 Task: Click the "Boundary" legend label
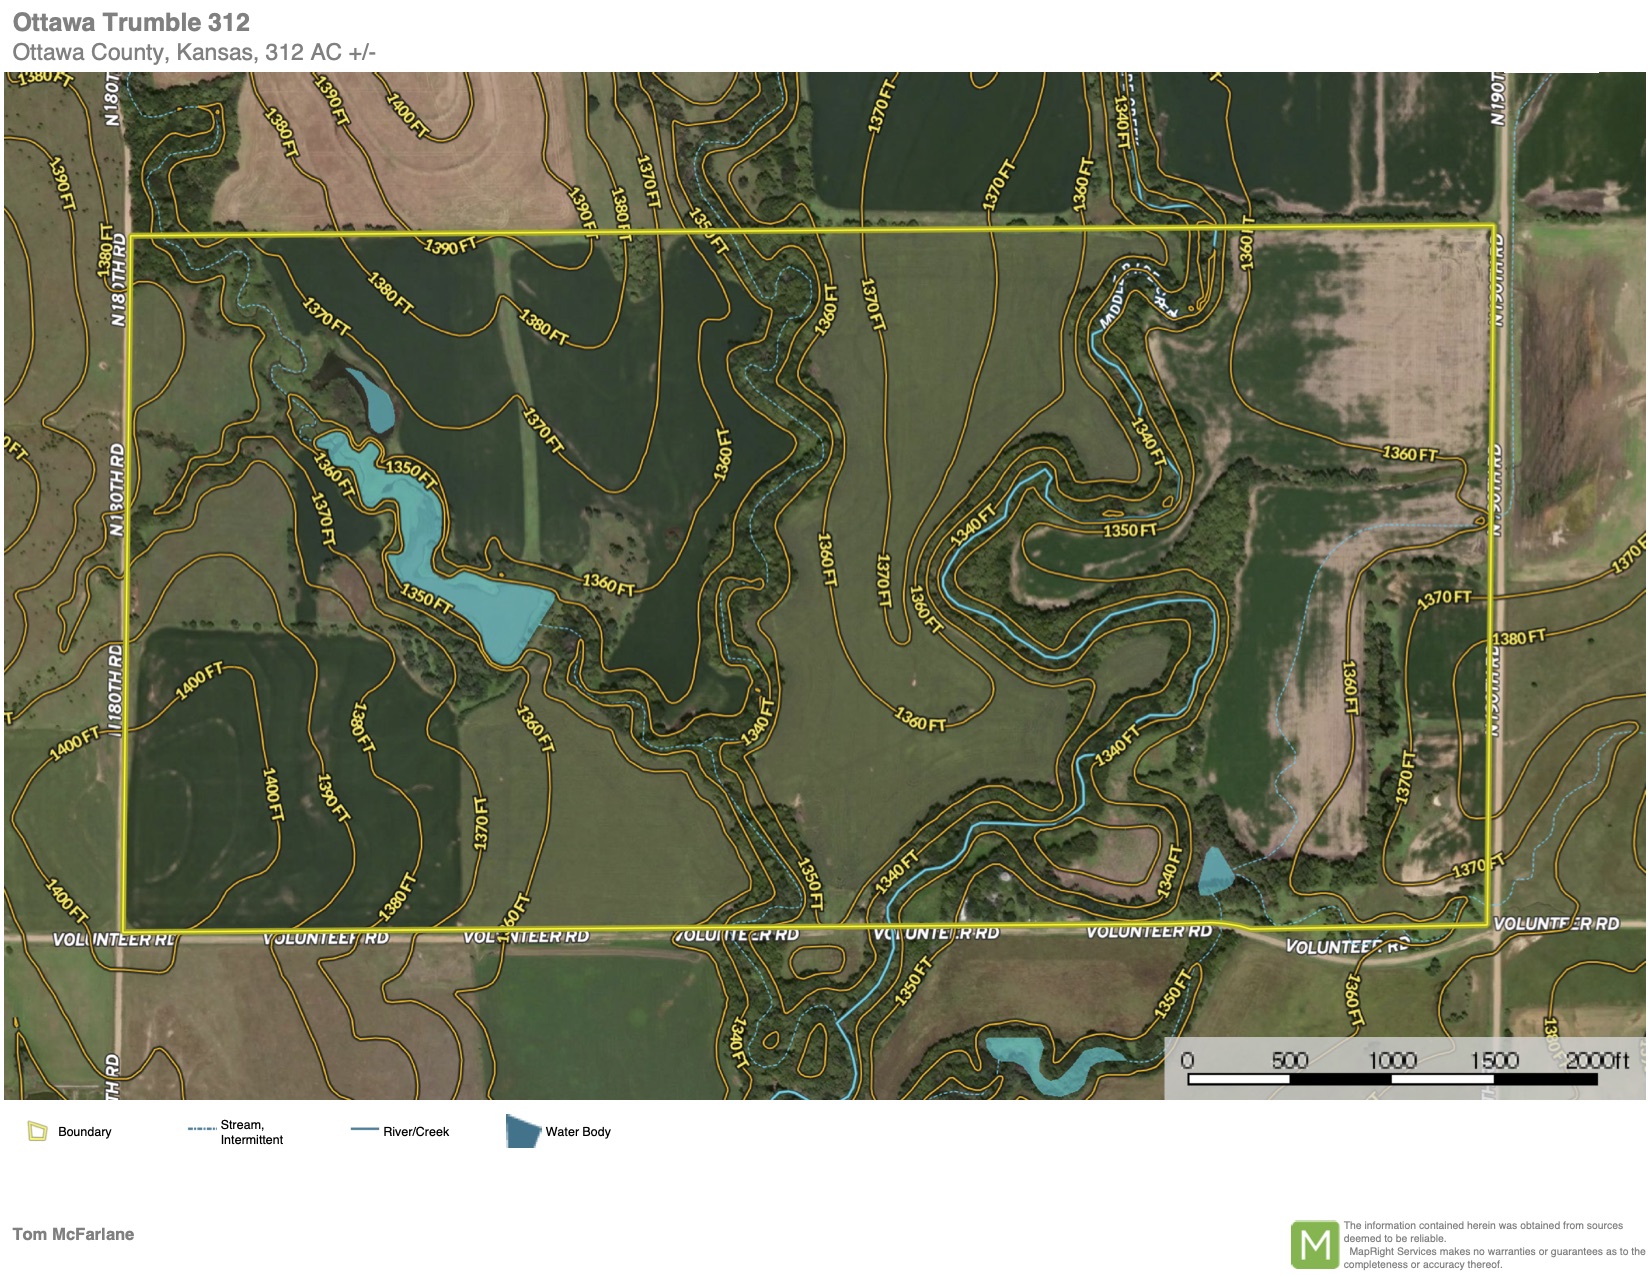pos(84,1132)
